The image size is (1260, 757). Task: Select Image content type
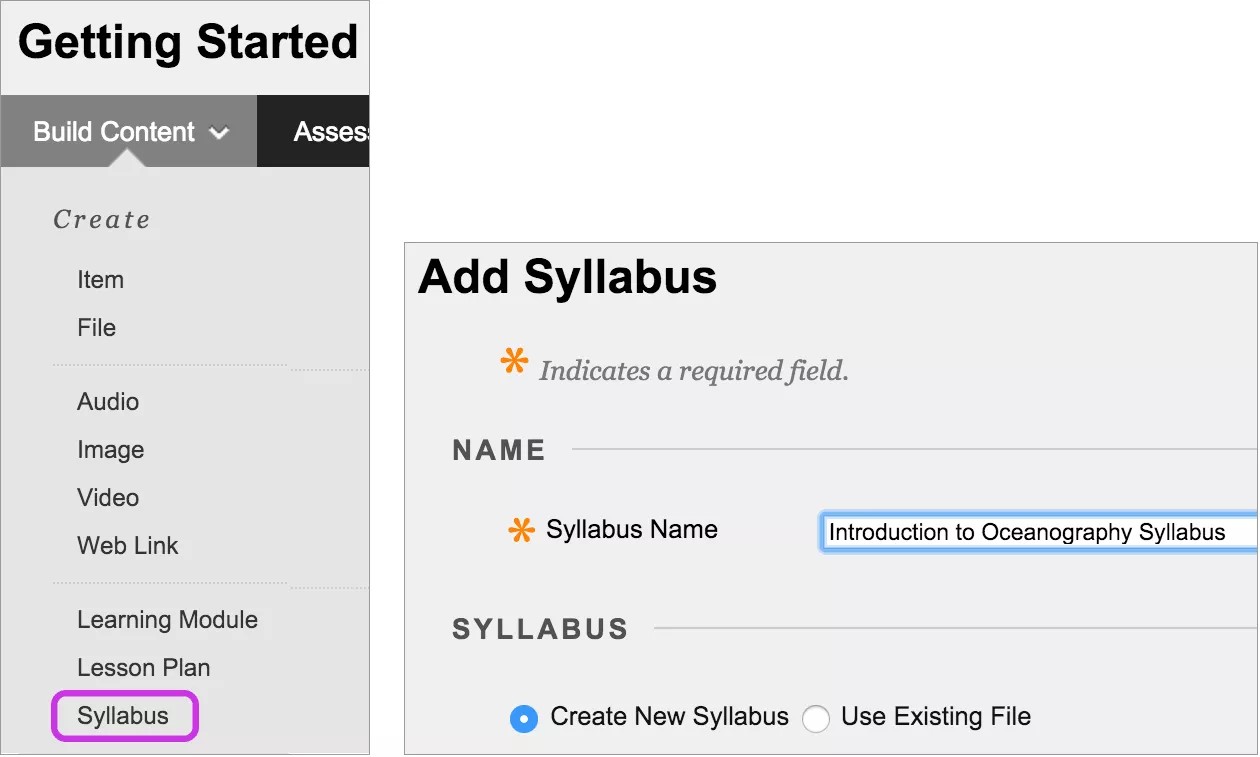coord(110,450)
